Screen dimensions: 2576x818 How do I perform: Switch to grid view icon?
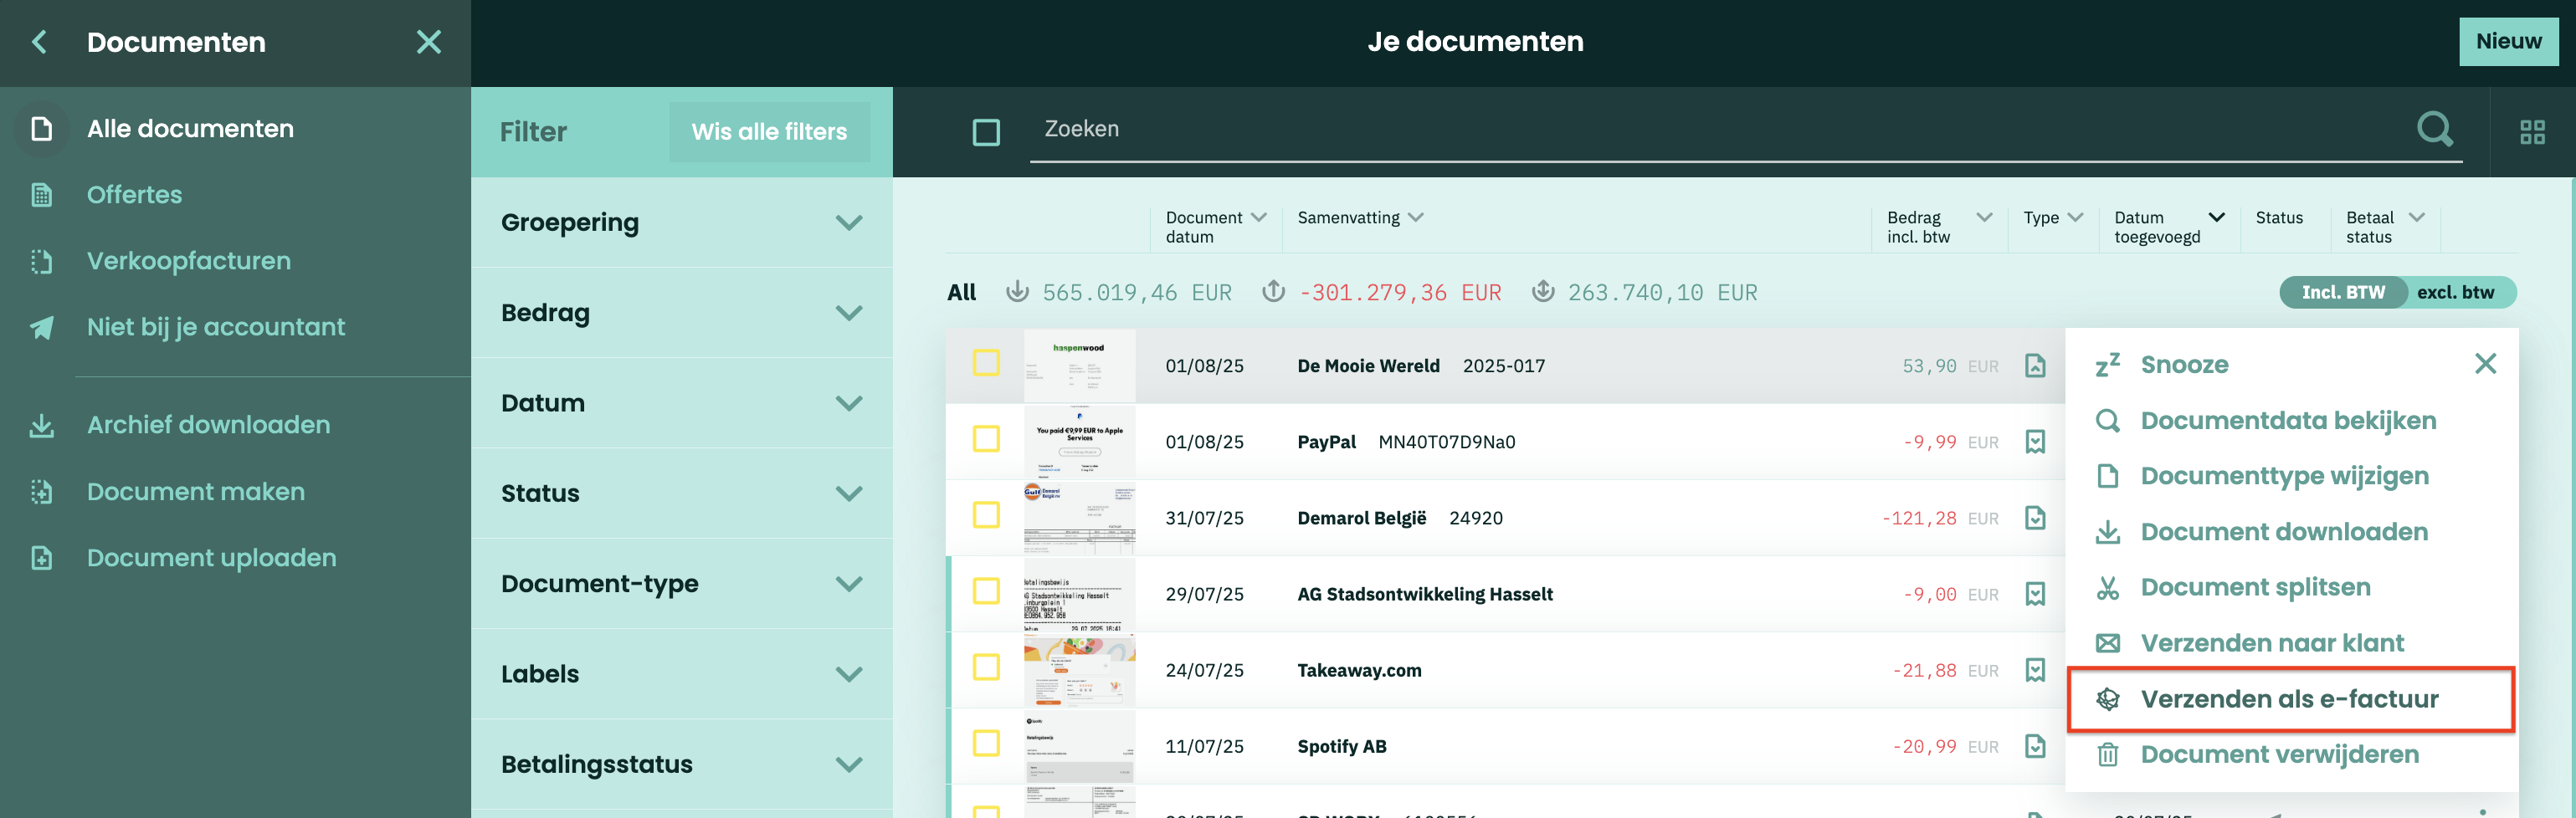(x=2532, y=132)
